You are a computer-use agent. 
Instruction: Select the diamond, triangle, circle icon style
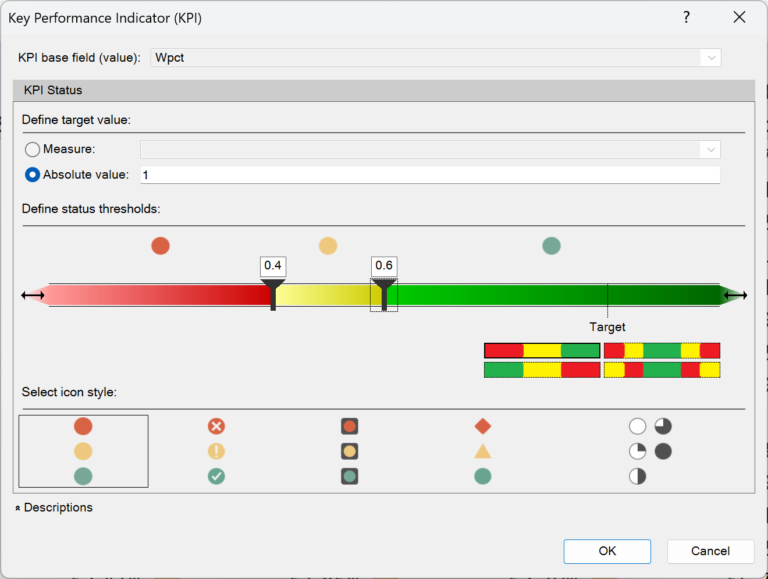click(482, 451)
